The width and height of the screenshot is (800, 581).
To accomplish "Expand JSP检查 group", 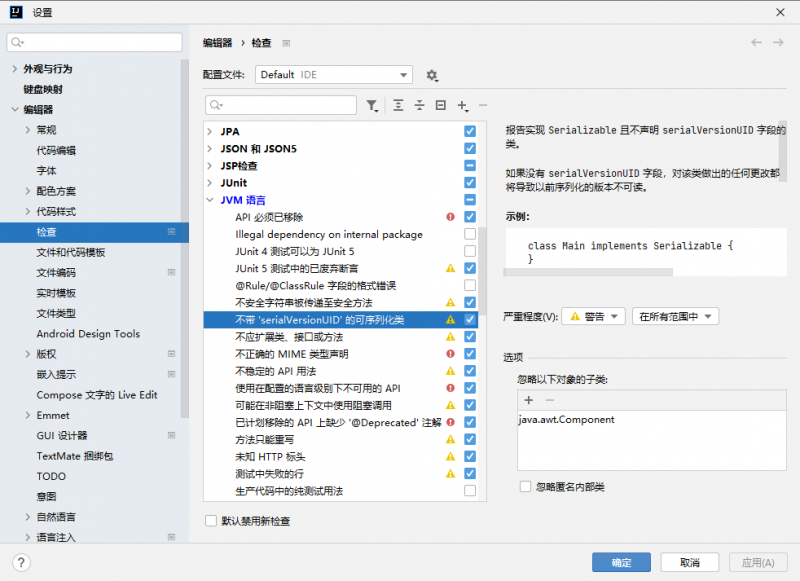I will pyautogui.click(x=210, y=166).
